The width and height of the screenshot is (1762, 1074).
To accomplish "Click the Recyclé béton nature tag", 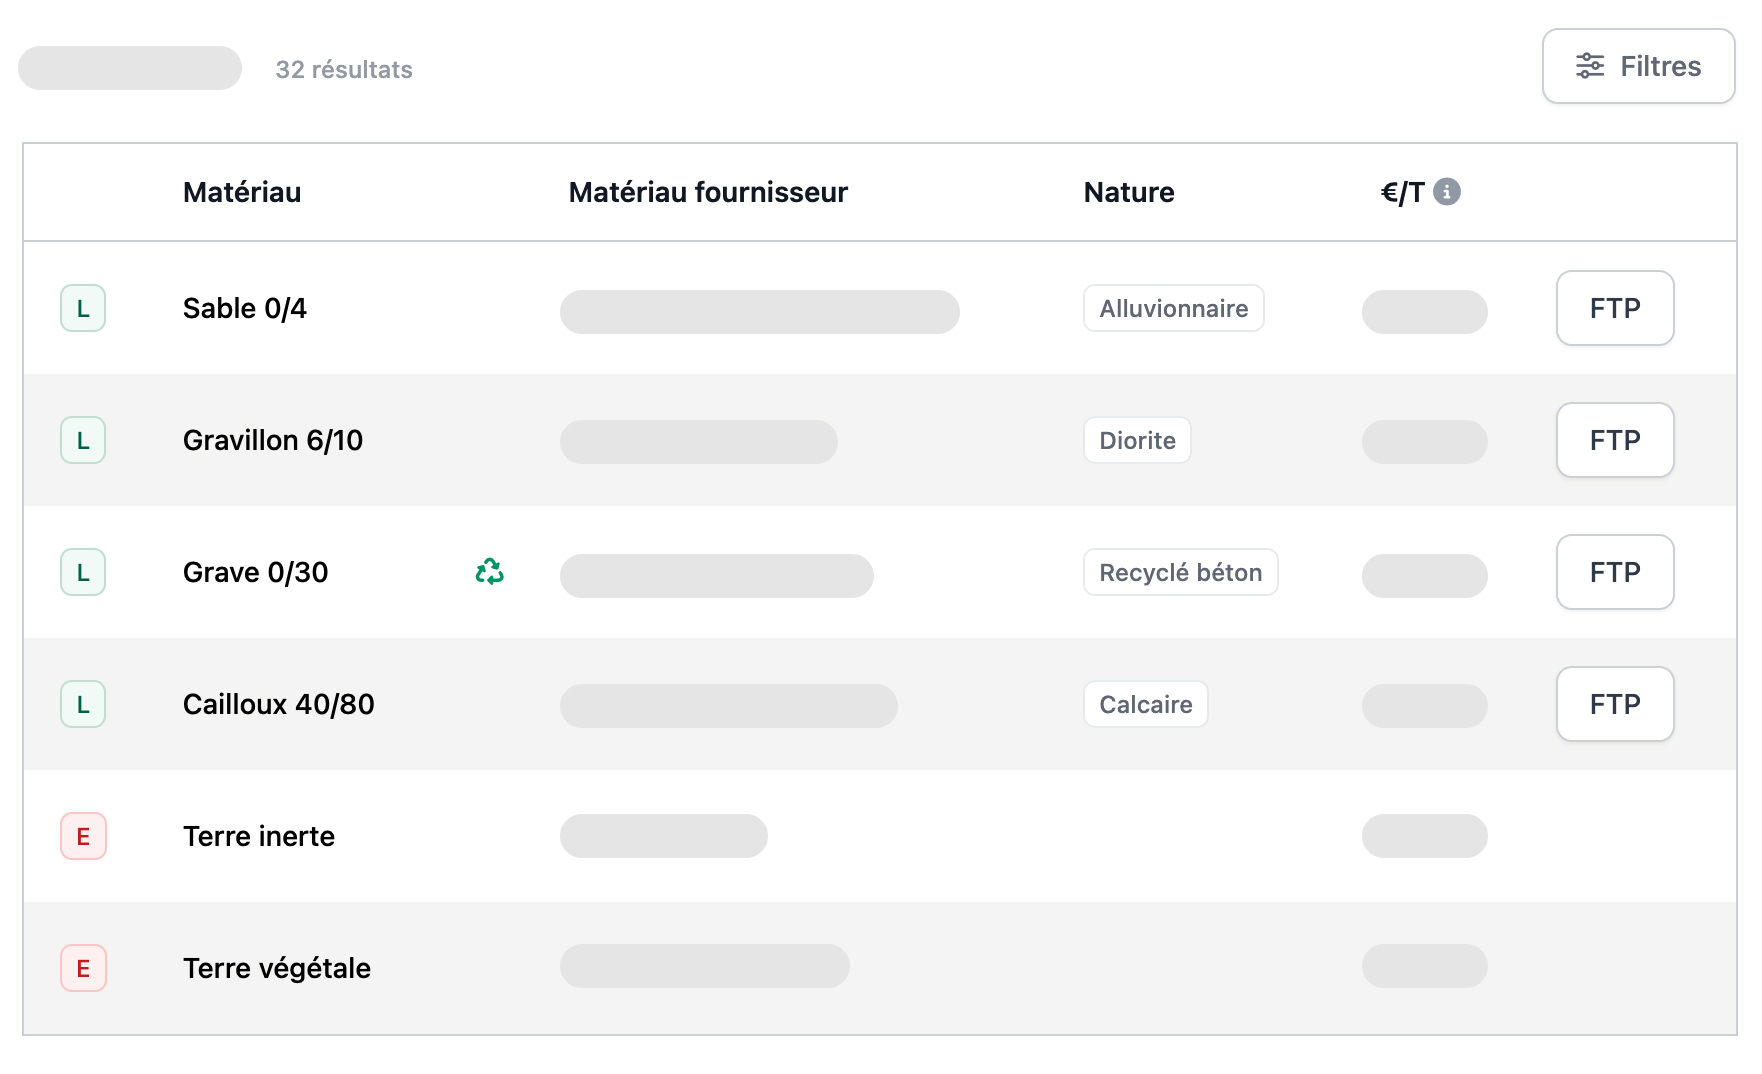I will [x=1180, y=572].
